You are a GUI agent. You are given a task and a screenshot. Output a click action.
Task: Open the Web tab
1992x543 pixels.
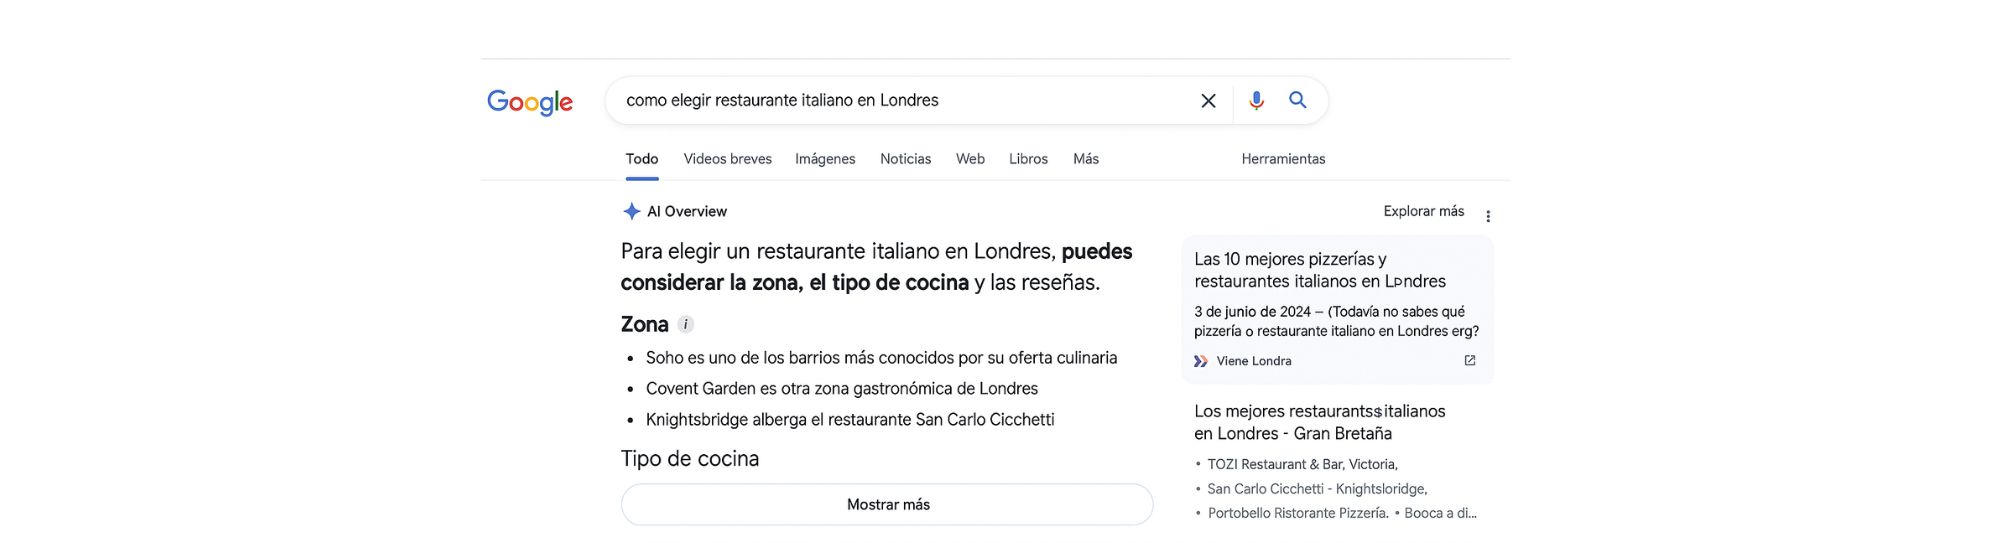970,159
